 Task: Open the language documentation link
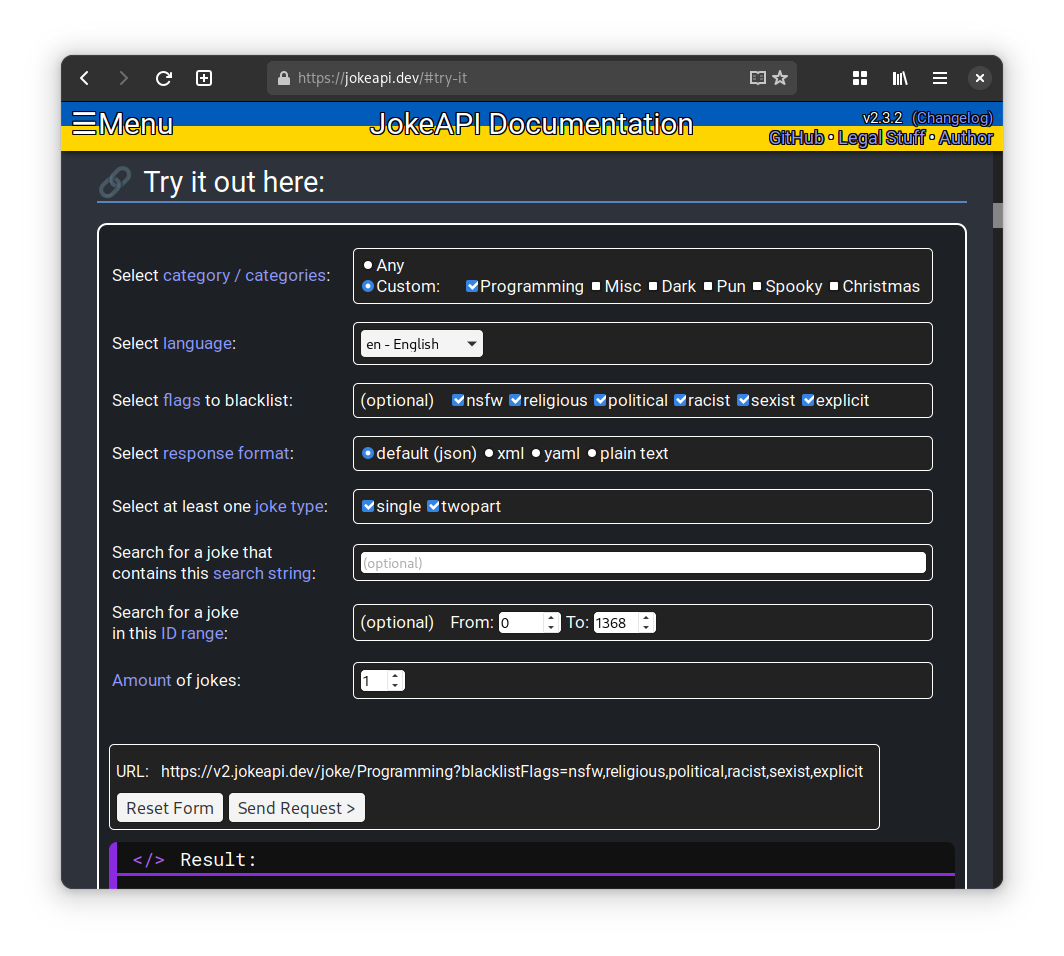197,343
